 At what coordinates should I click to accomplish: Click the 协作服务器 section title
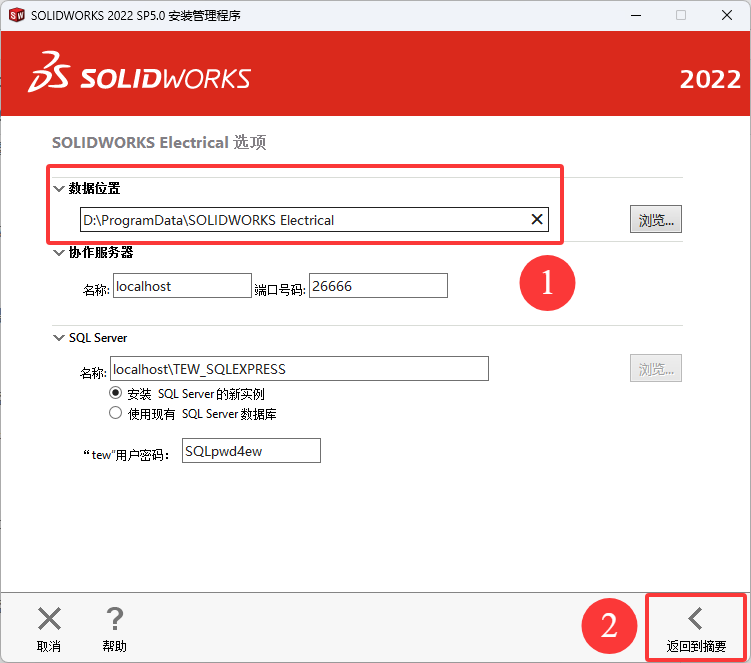pyautogui.click(x=101, y=252)
